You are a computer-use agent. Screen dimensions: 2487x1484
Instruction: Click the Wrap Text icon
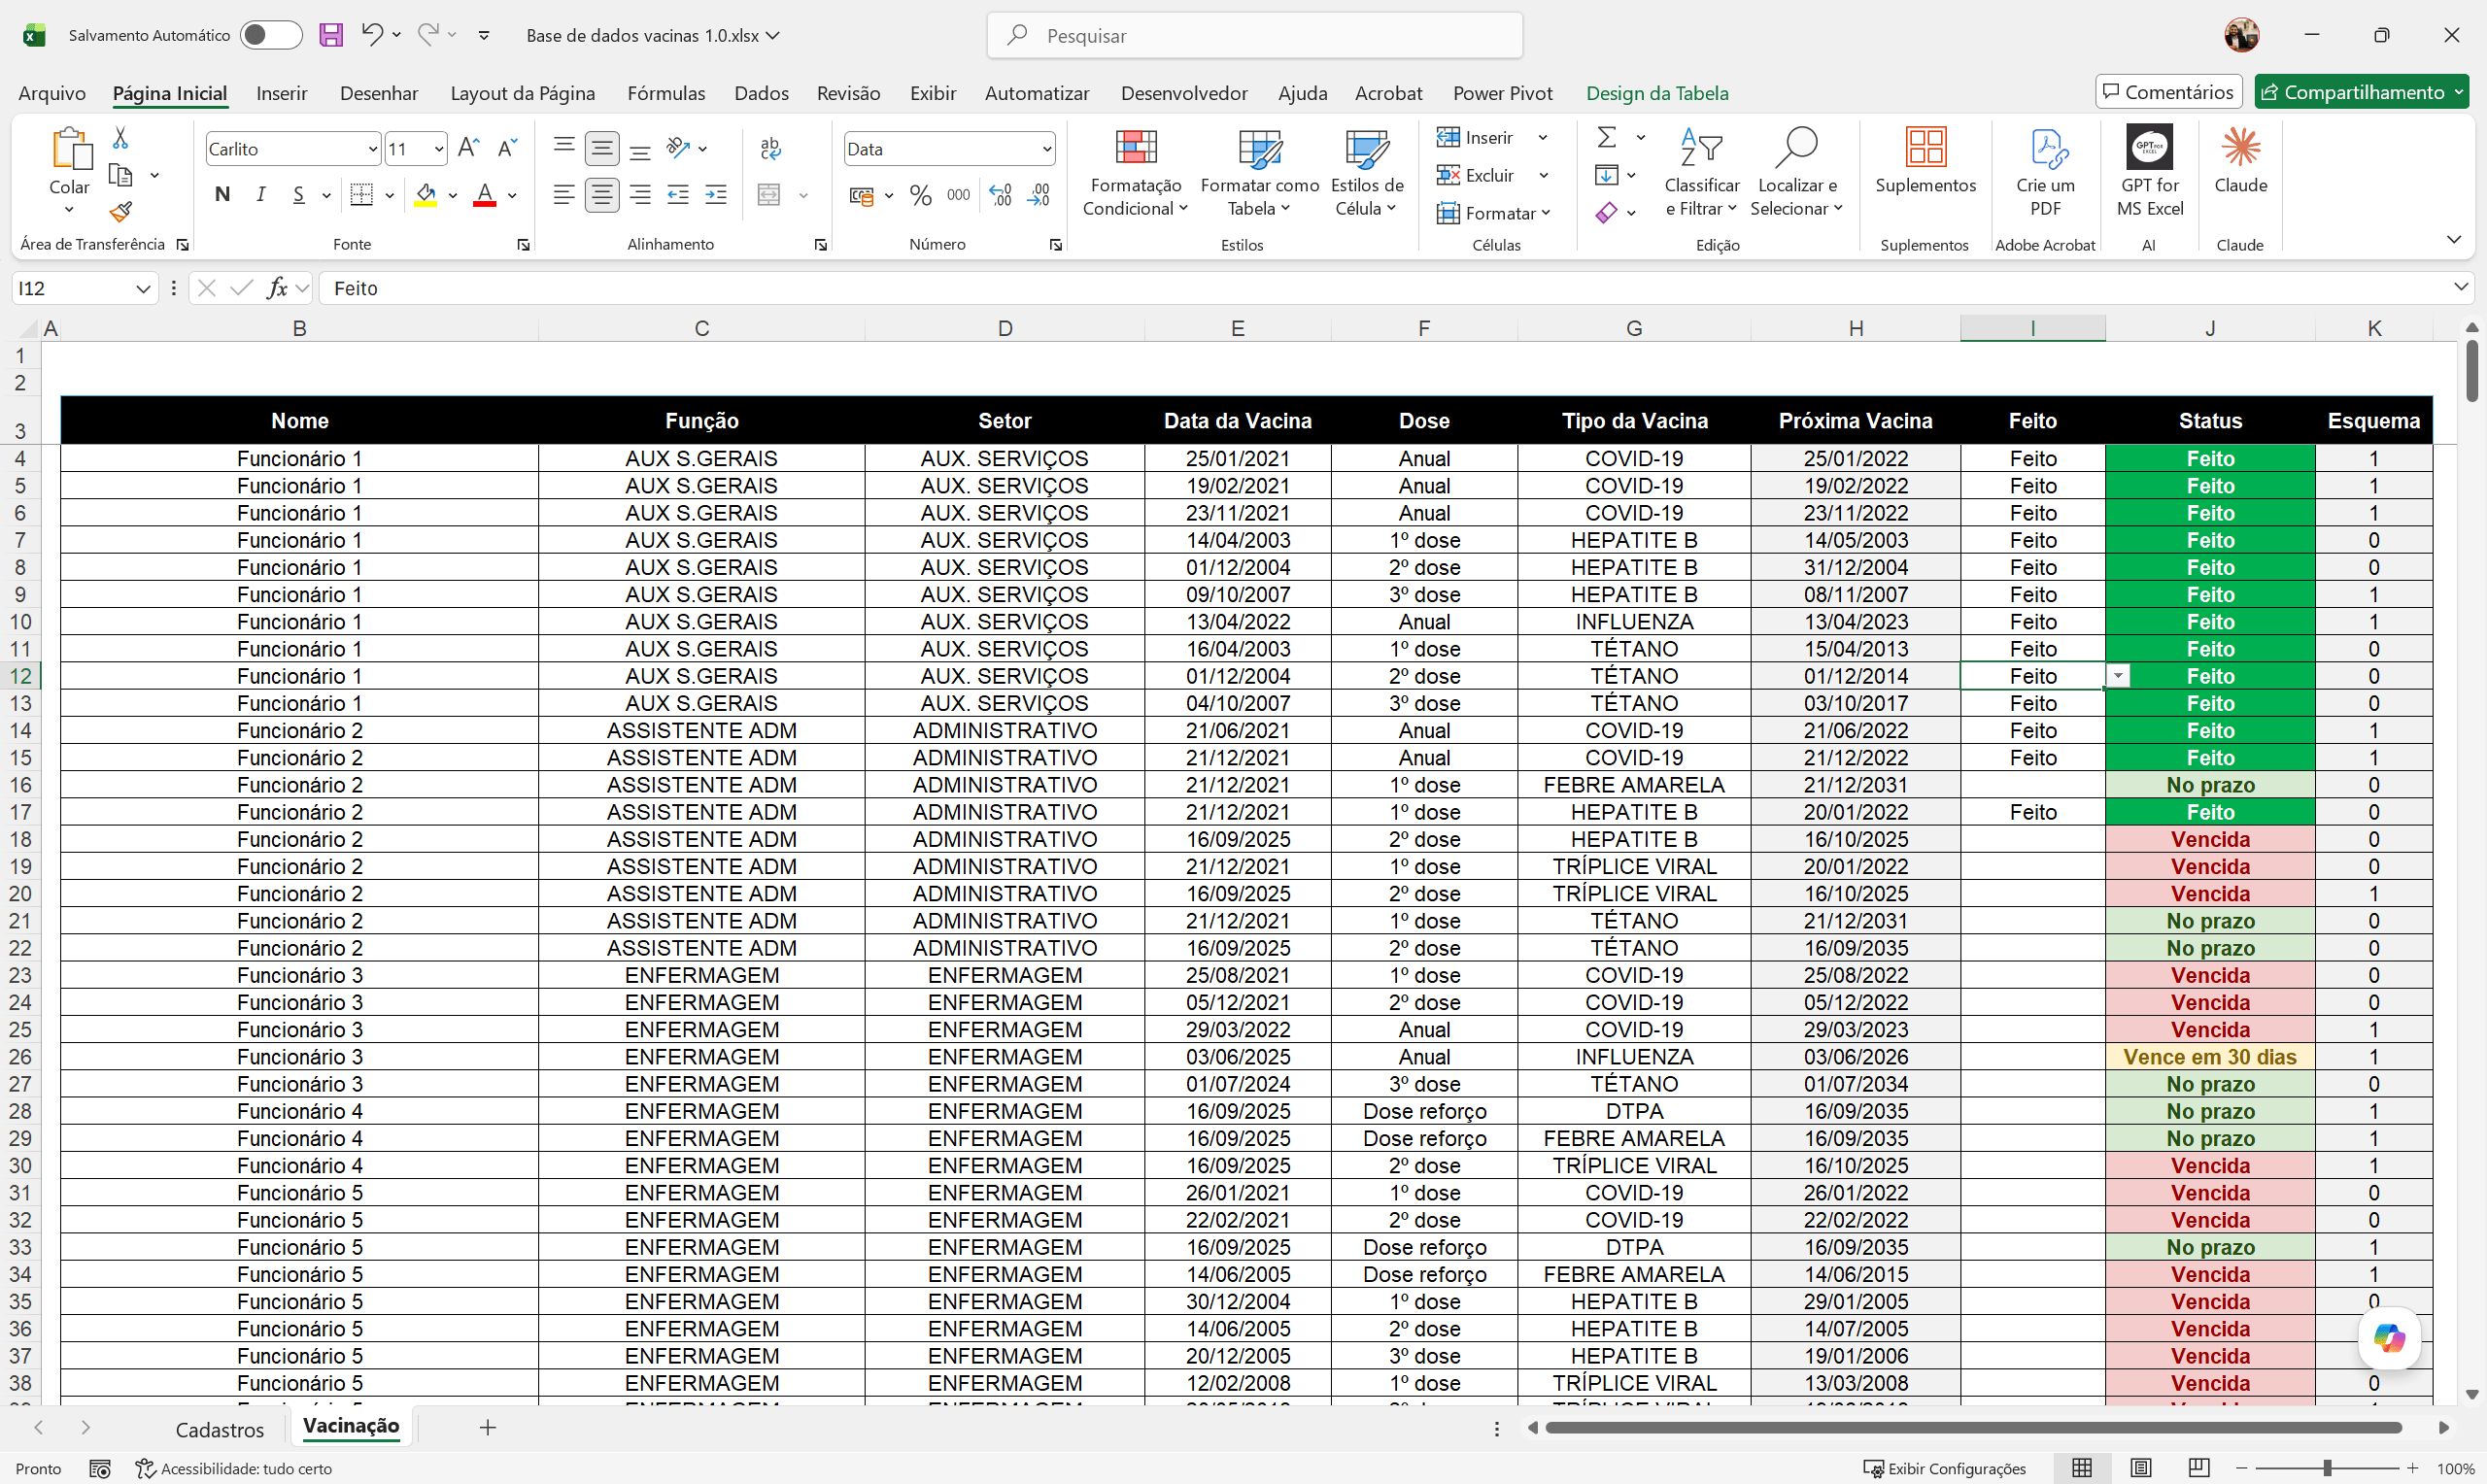pos(770,148)
